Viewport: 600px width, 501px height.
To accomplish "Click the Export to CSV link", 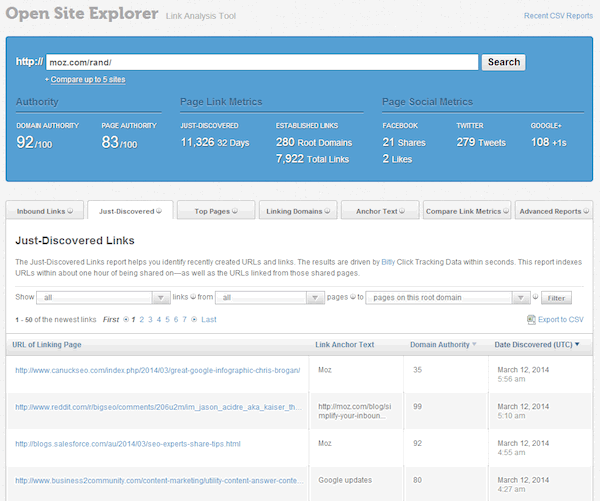I will coord(561,319).
